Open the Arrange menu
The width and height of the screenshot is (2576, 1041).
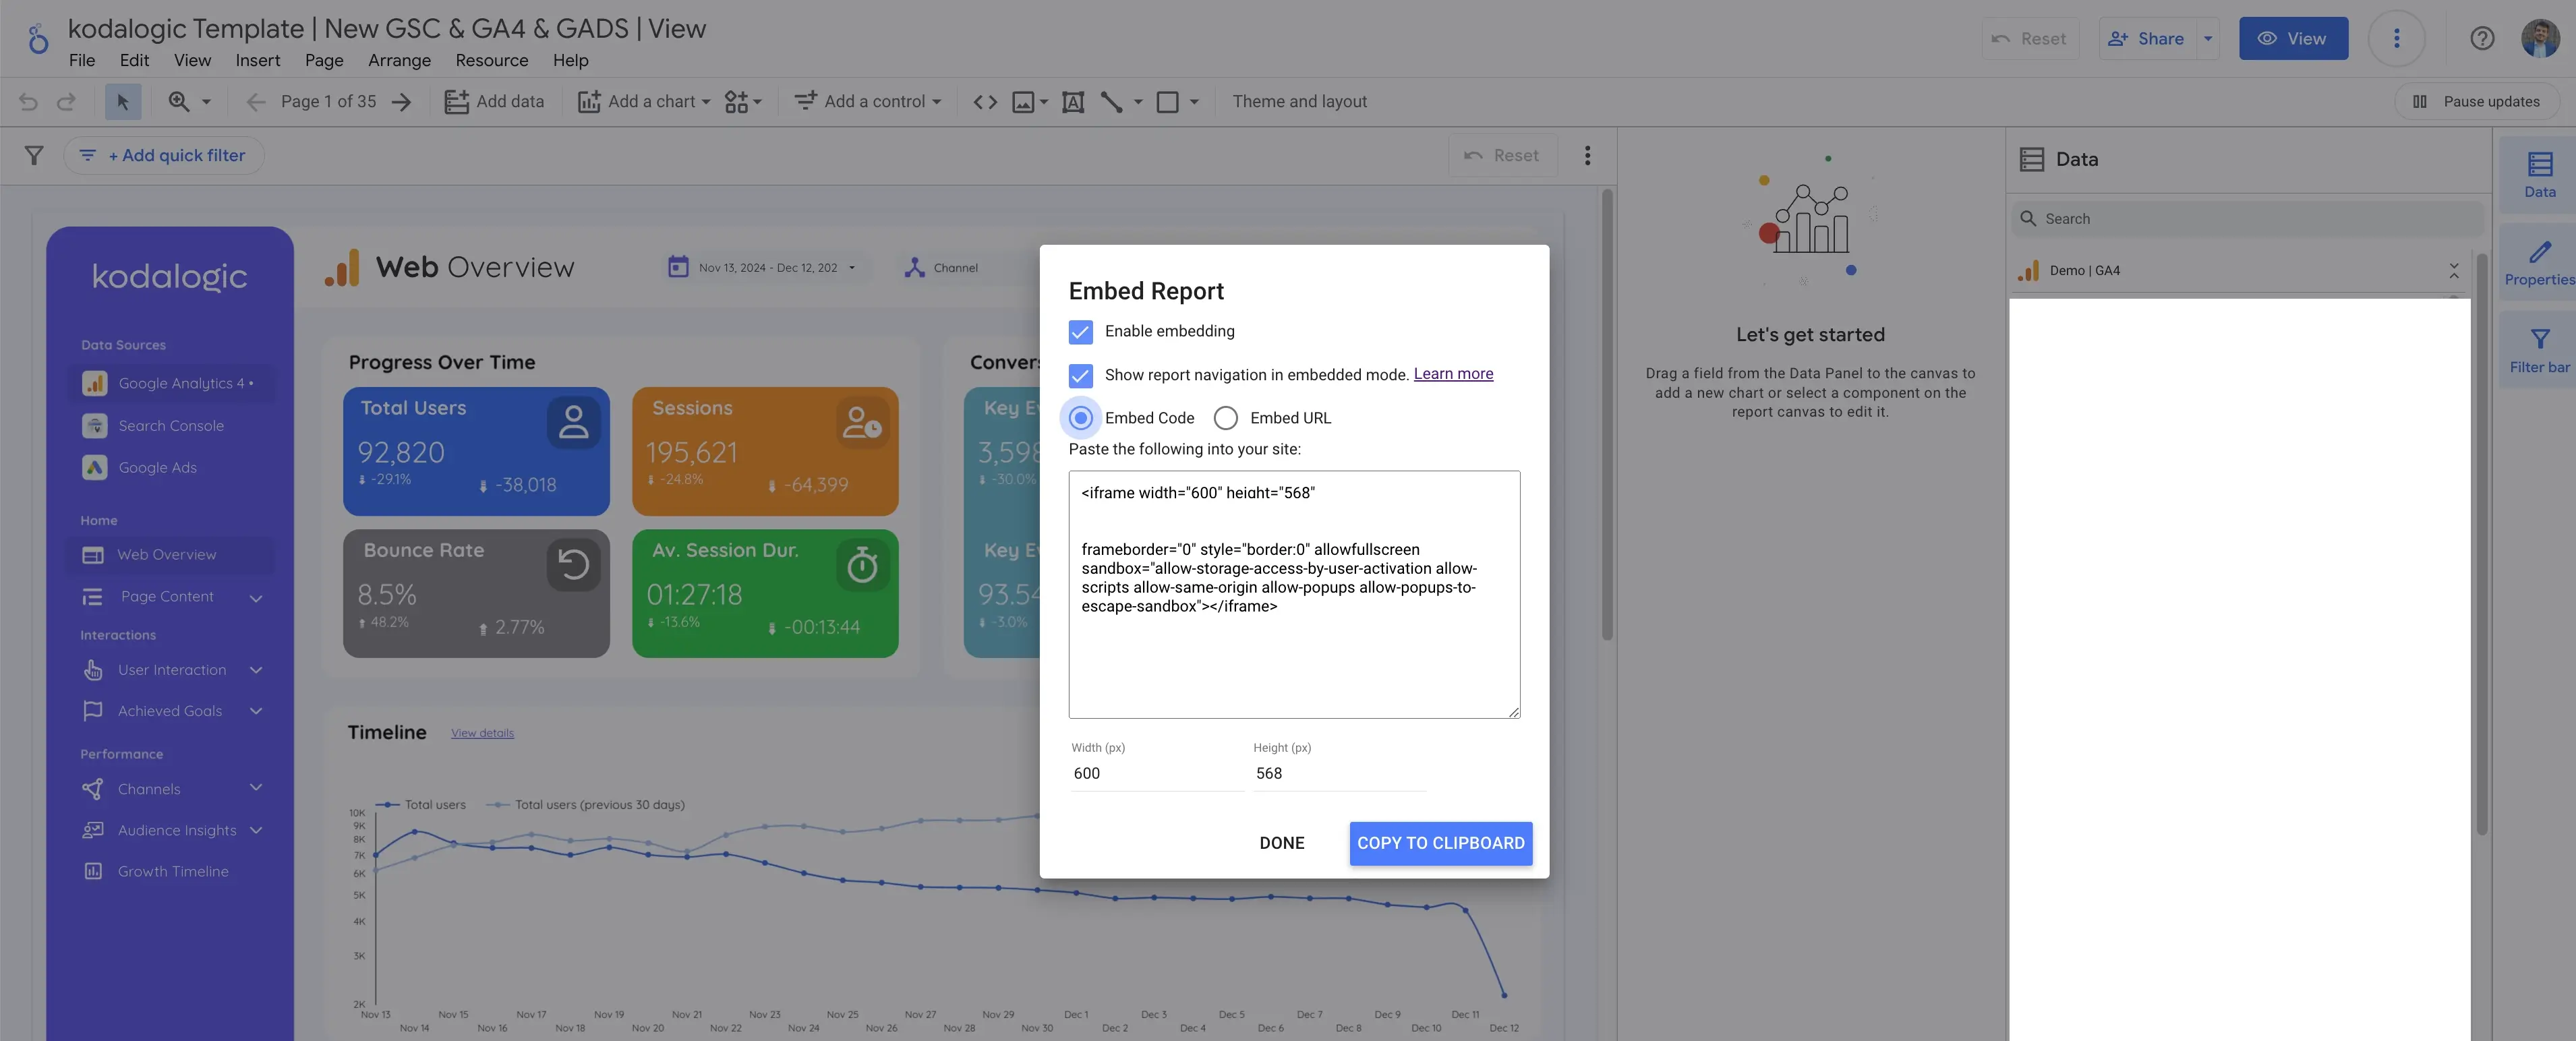click(401, 61)
